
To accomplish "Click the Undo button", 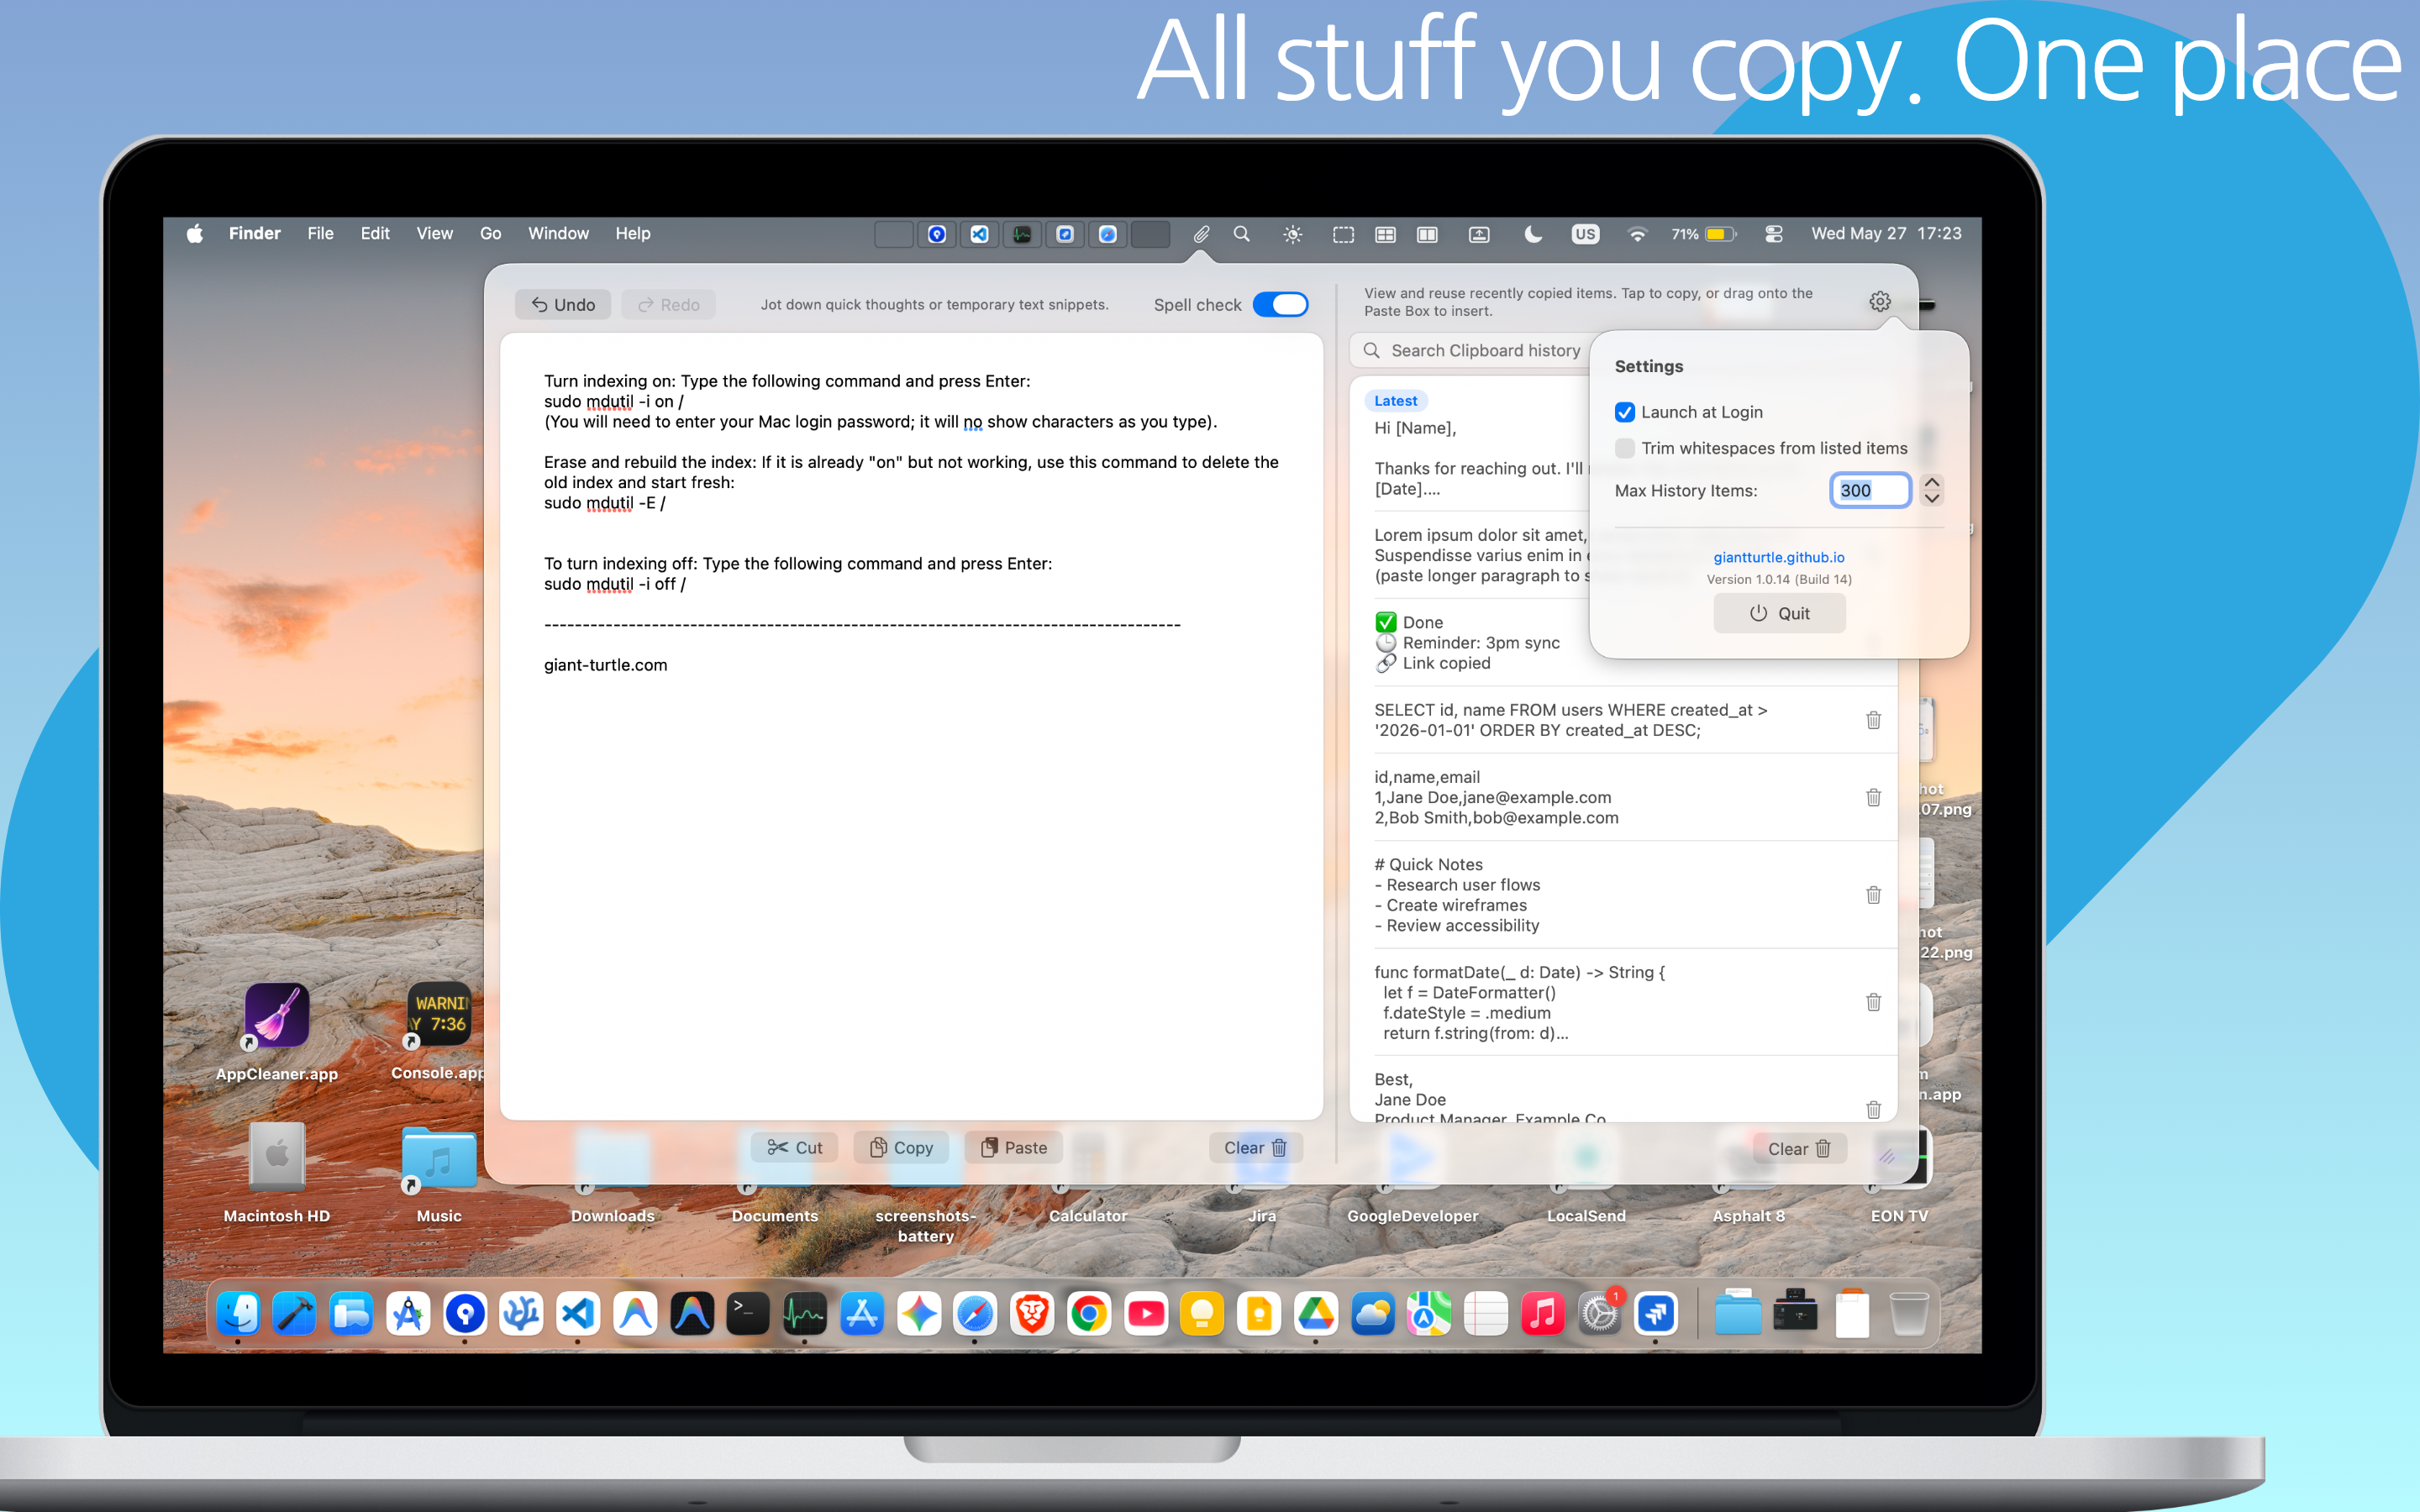I will pyautogui.click(x=563, y=304).
